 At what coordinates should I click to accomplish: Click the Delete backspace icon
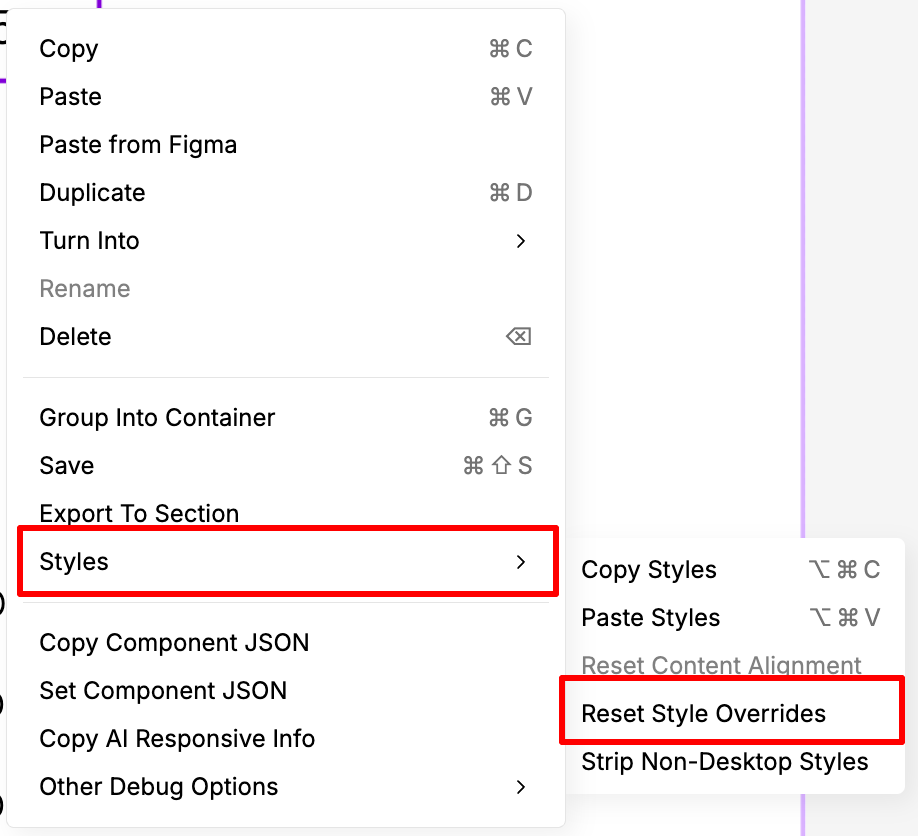(x=518, y=337)
